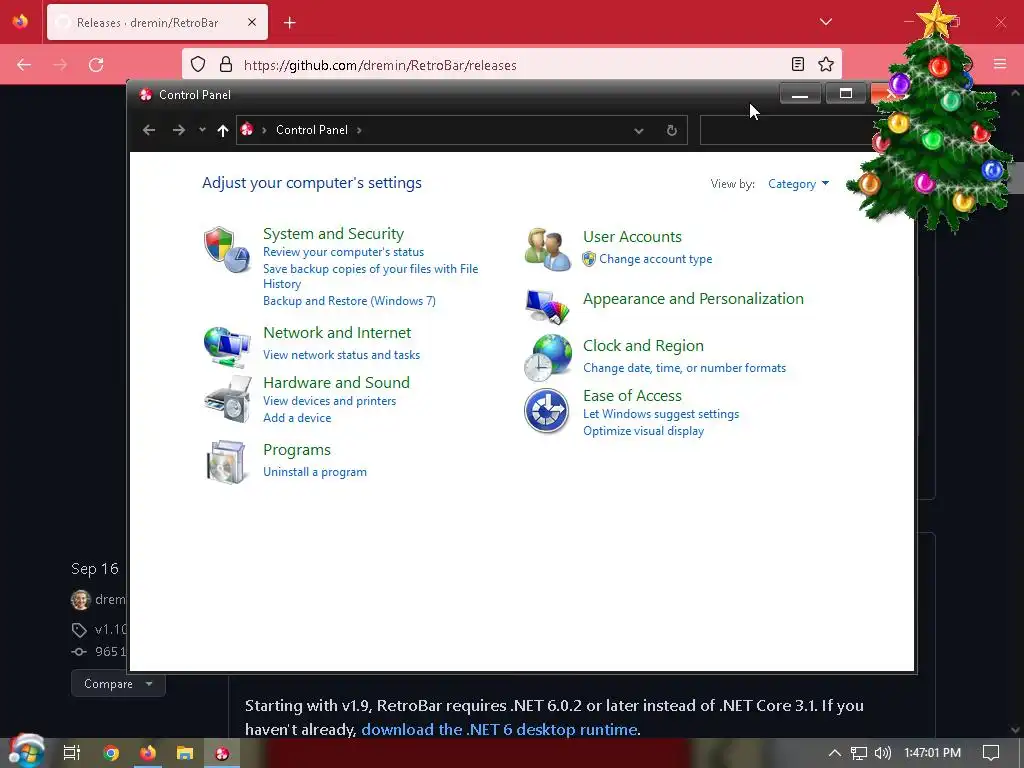Open the Hardware and Sound heading
This screenshot has width=1024, height=768.
(336, 383)
